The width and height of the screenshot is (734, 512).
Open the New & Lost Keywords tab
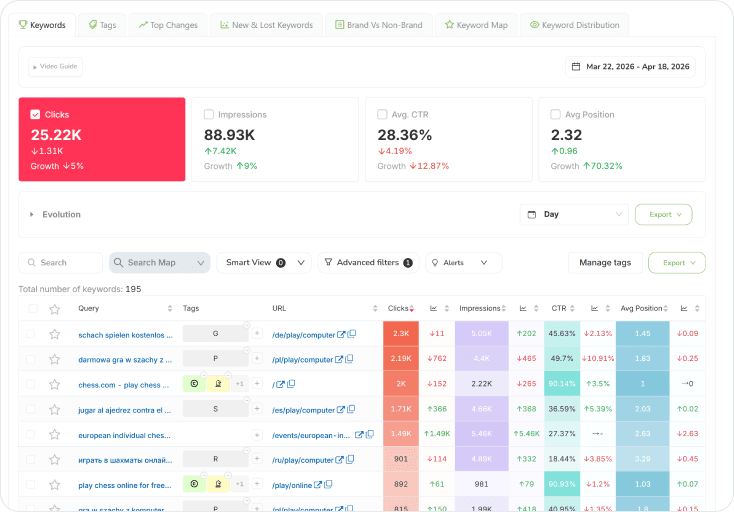point(266,25)
